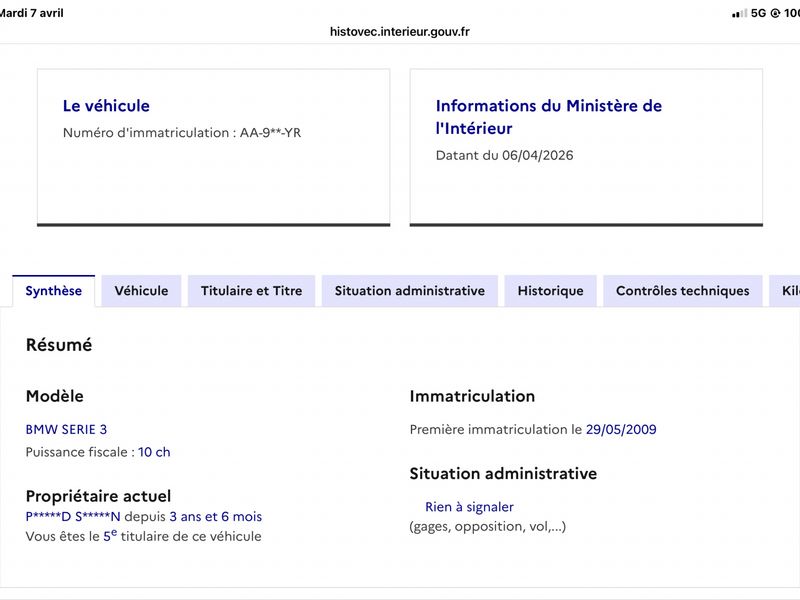
Task: Click the Rien à signaler status text
Action: tap(469, 507)
